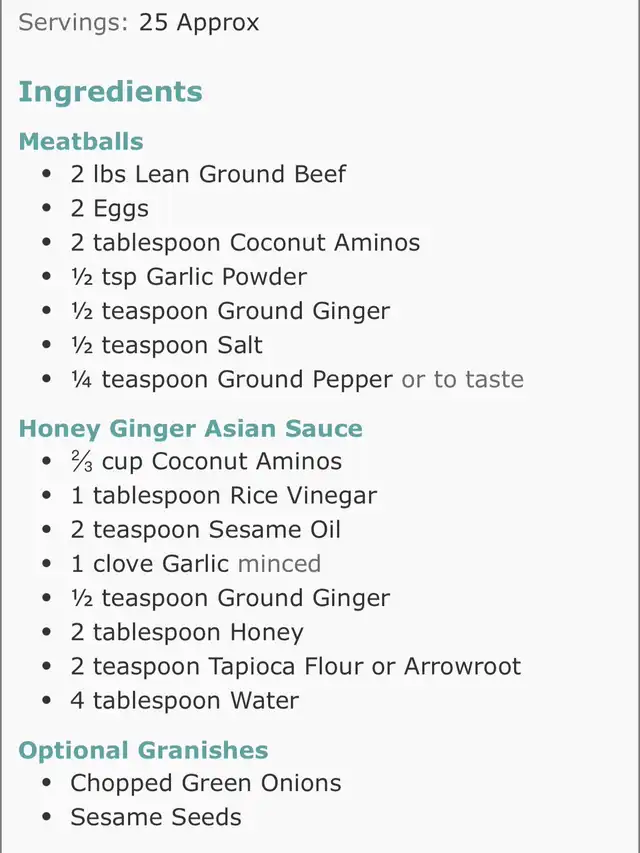The width and height of the screenshot is (640, 853).
Task: Click the 25 Approx servings value
Action: click(x=199, y=22)
